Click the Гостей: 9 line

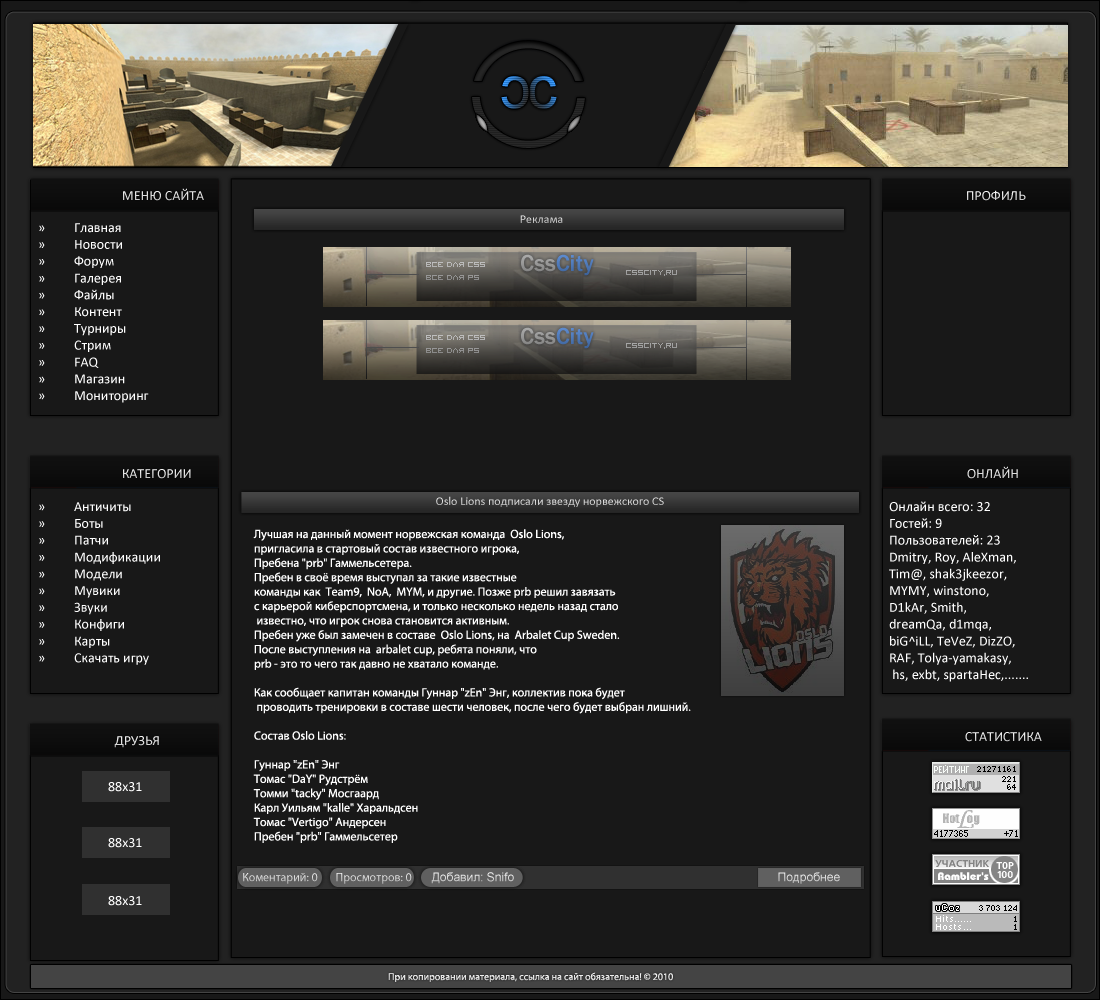915,524
